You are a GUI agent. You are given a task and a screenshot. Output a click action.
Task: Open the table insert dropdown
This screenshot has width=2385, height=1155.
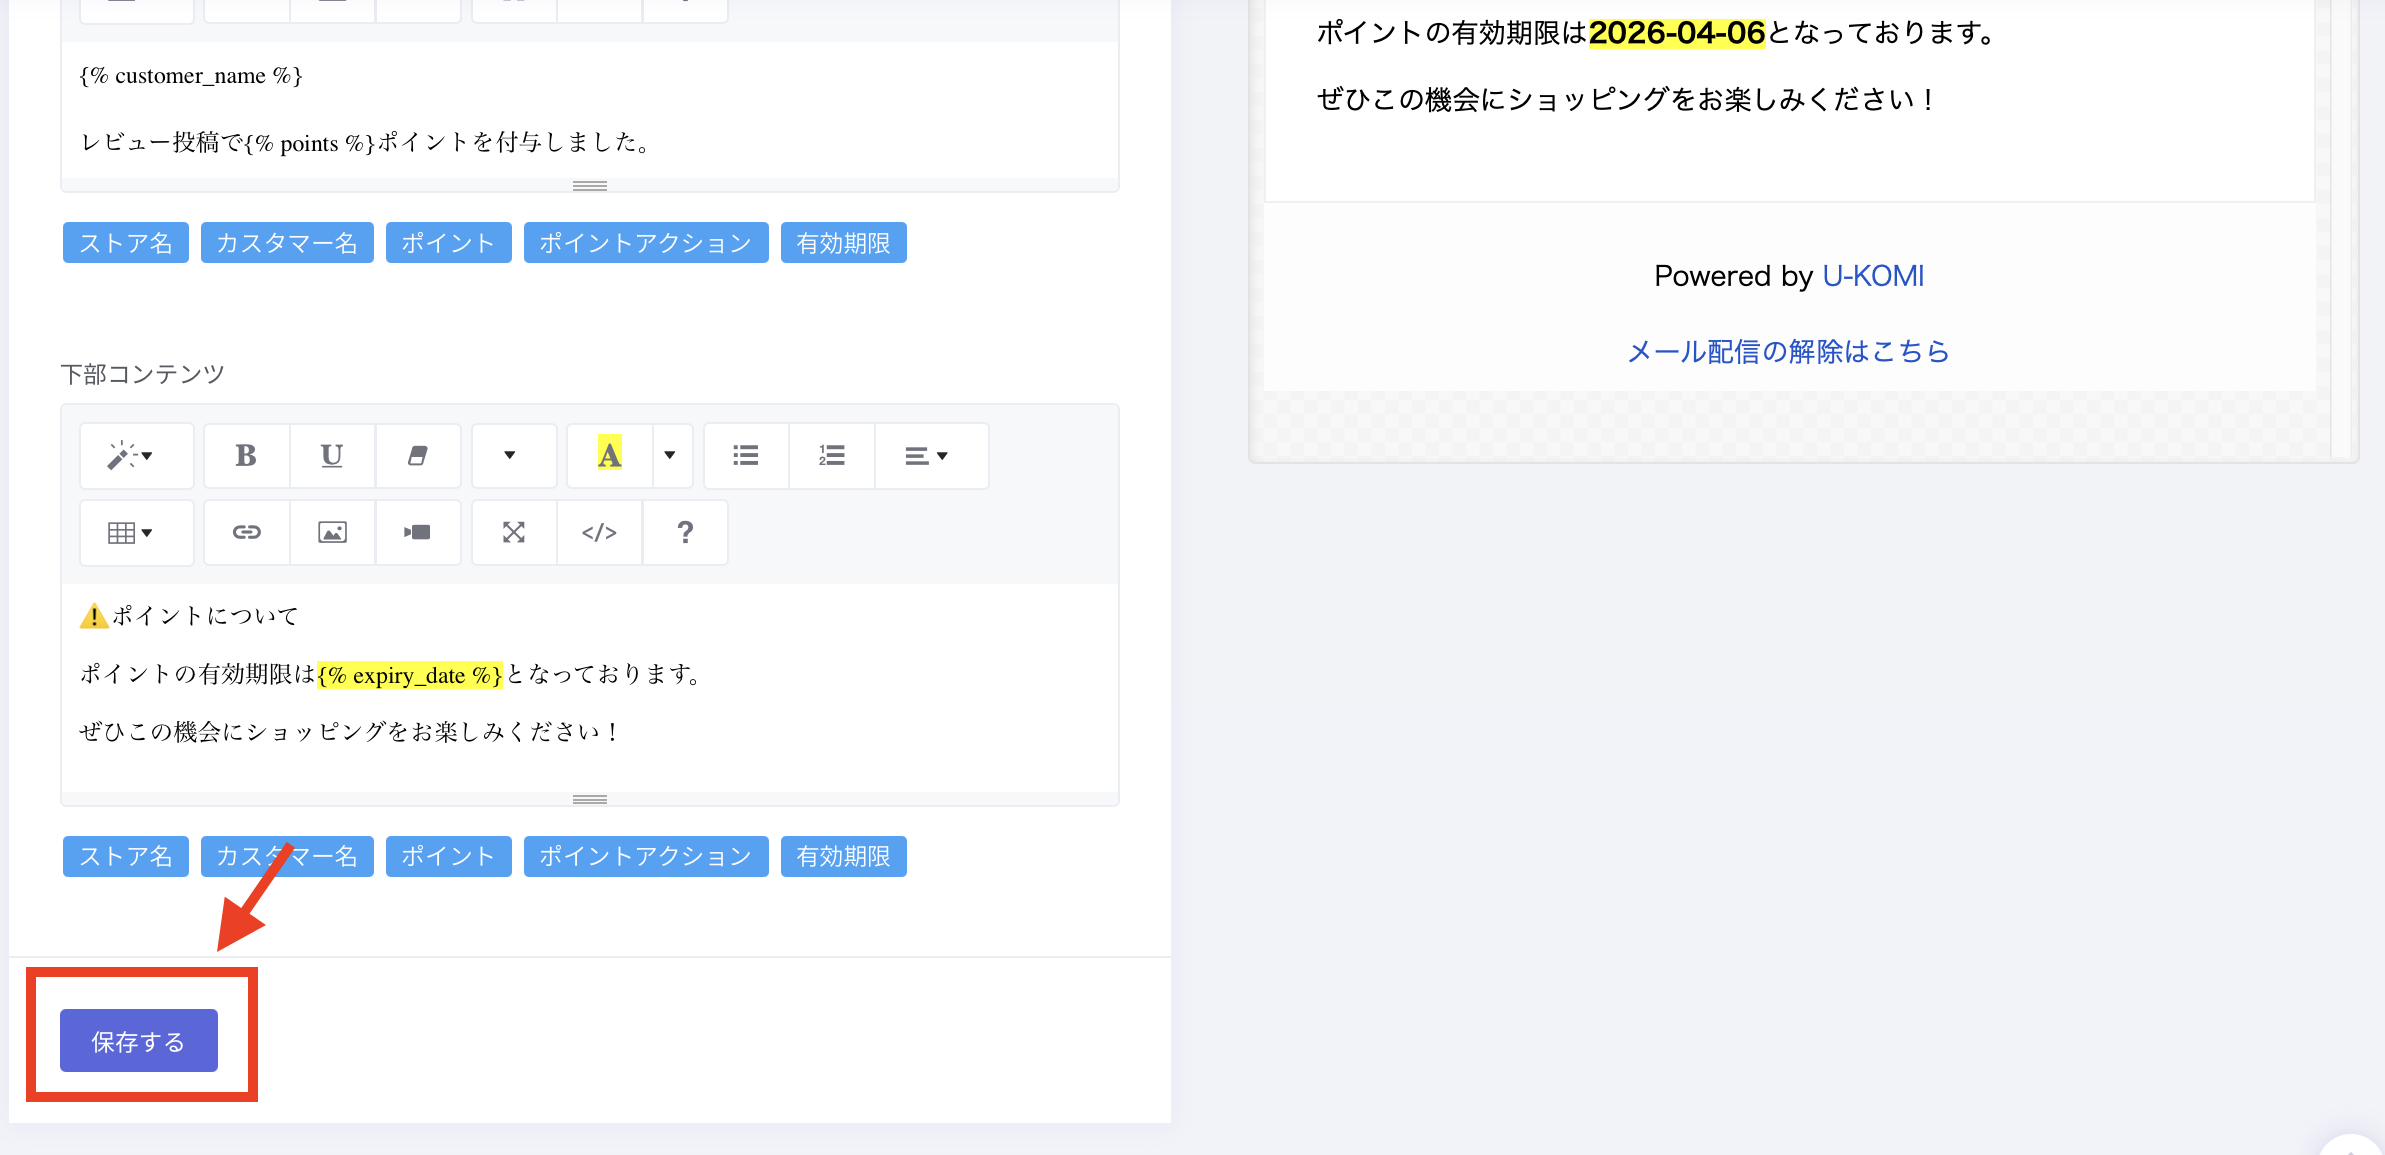[131, 532]
